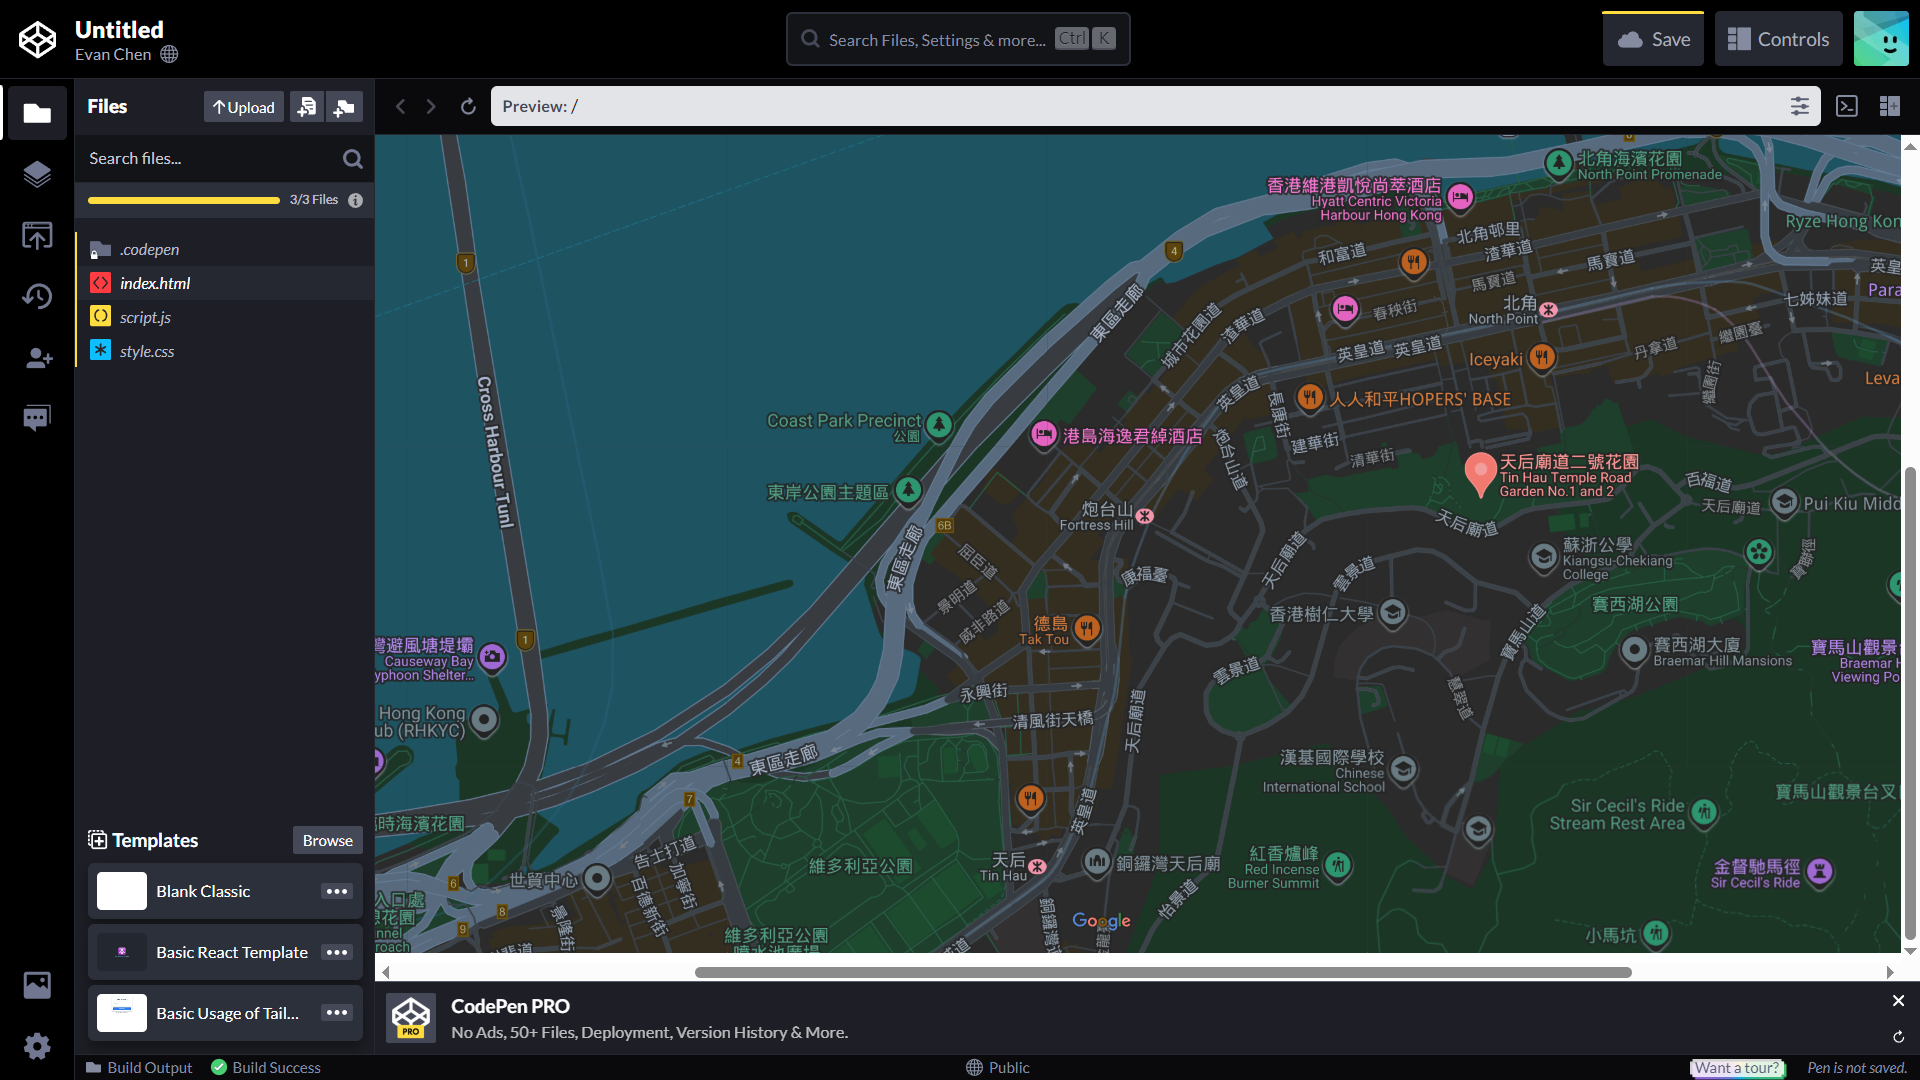1920x1080 pixels.
Task: Open the deploy upload sidebar icon
Action: 37,236
